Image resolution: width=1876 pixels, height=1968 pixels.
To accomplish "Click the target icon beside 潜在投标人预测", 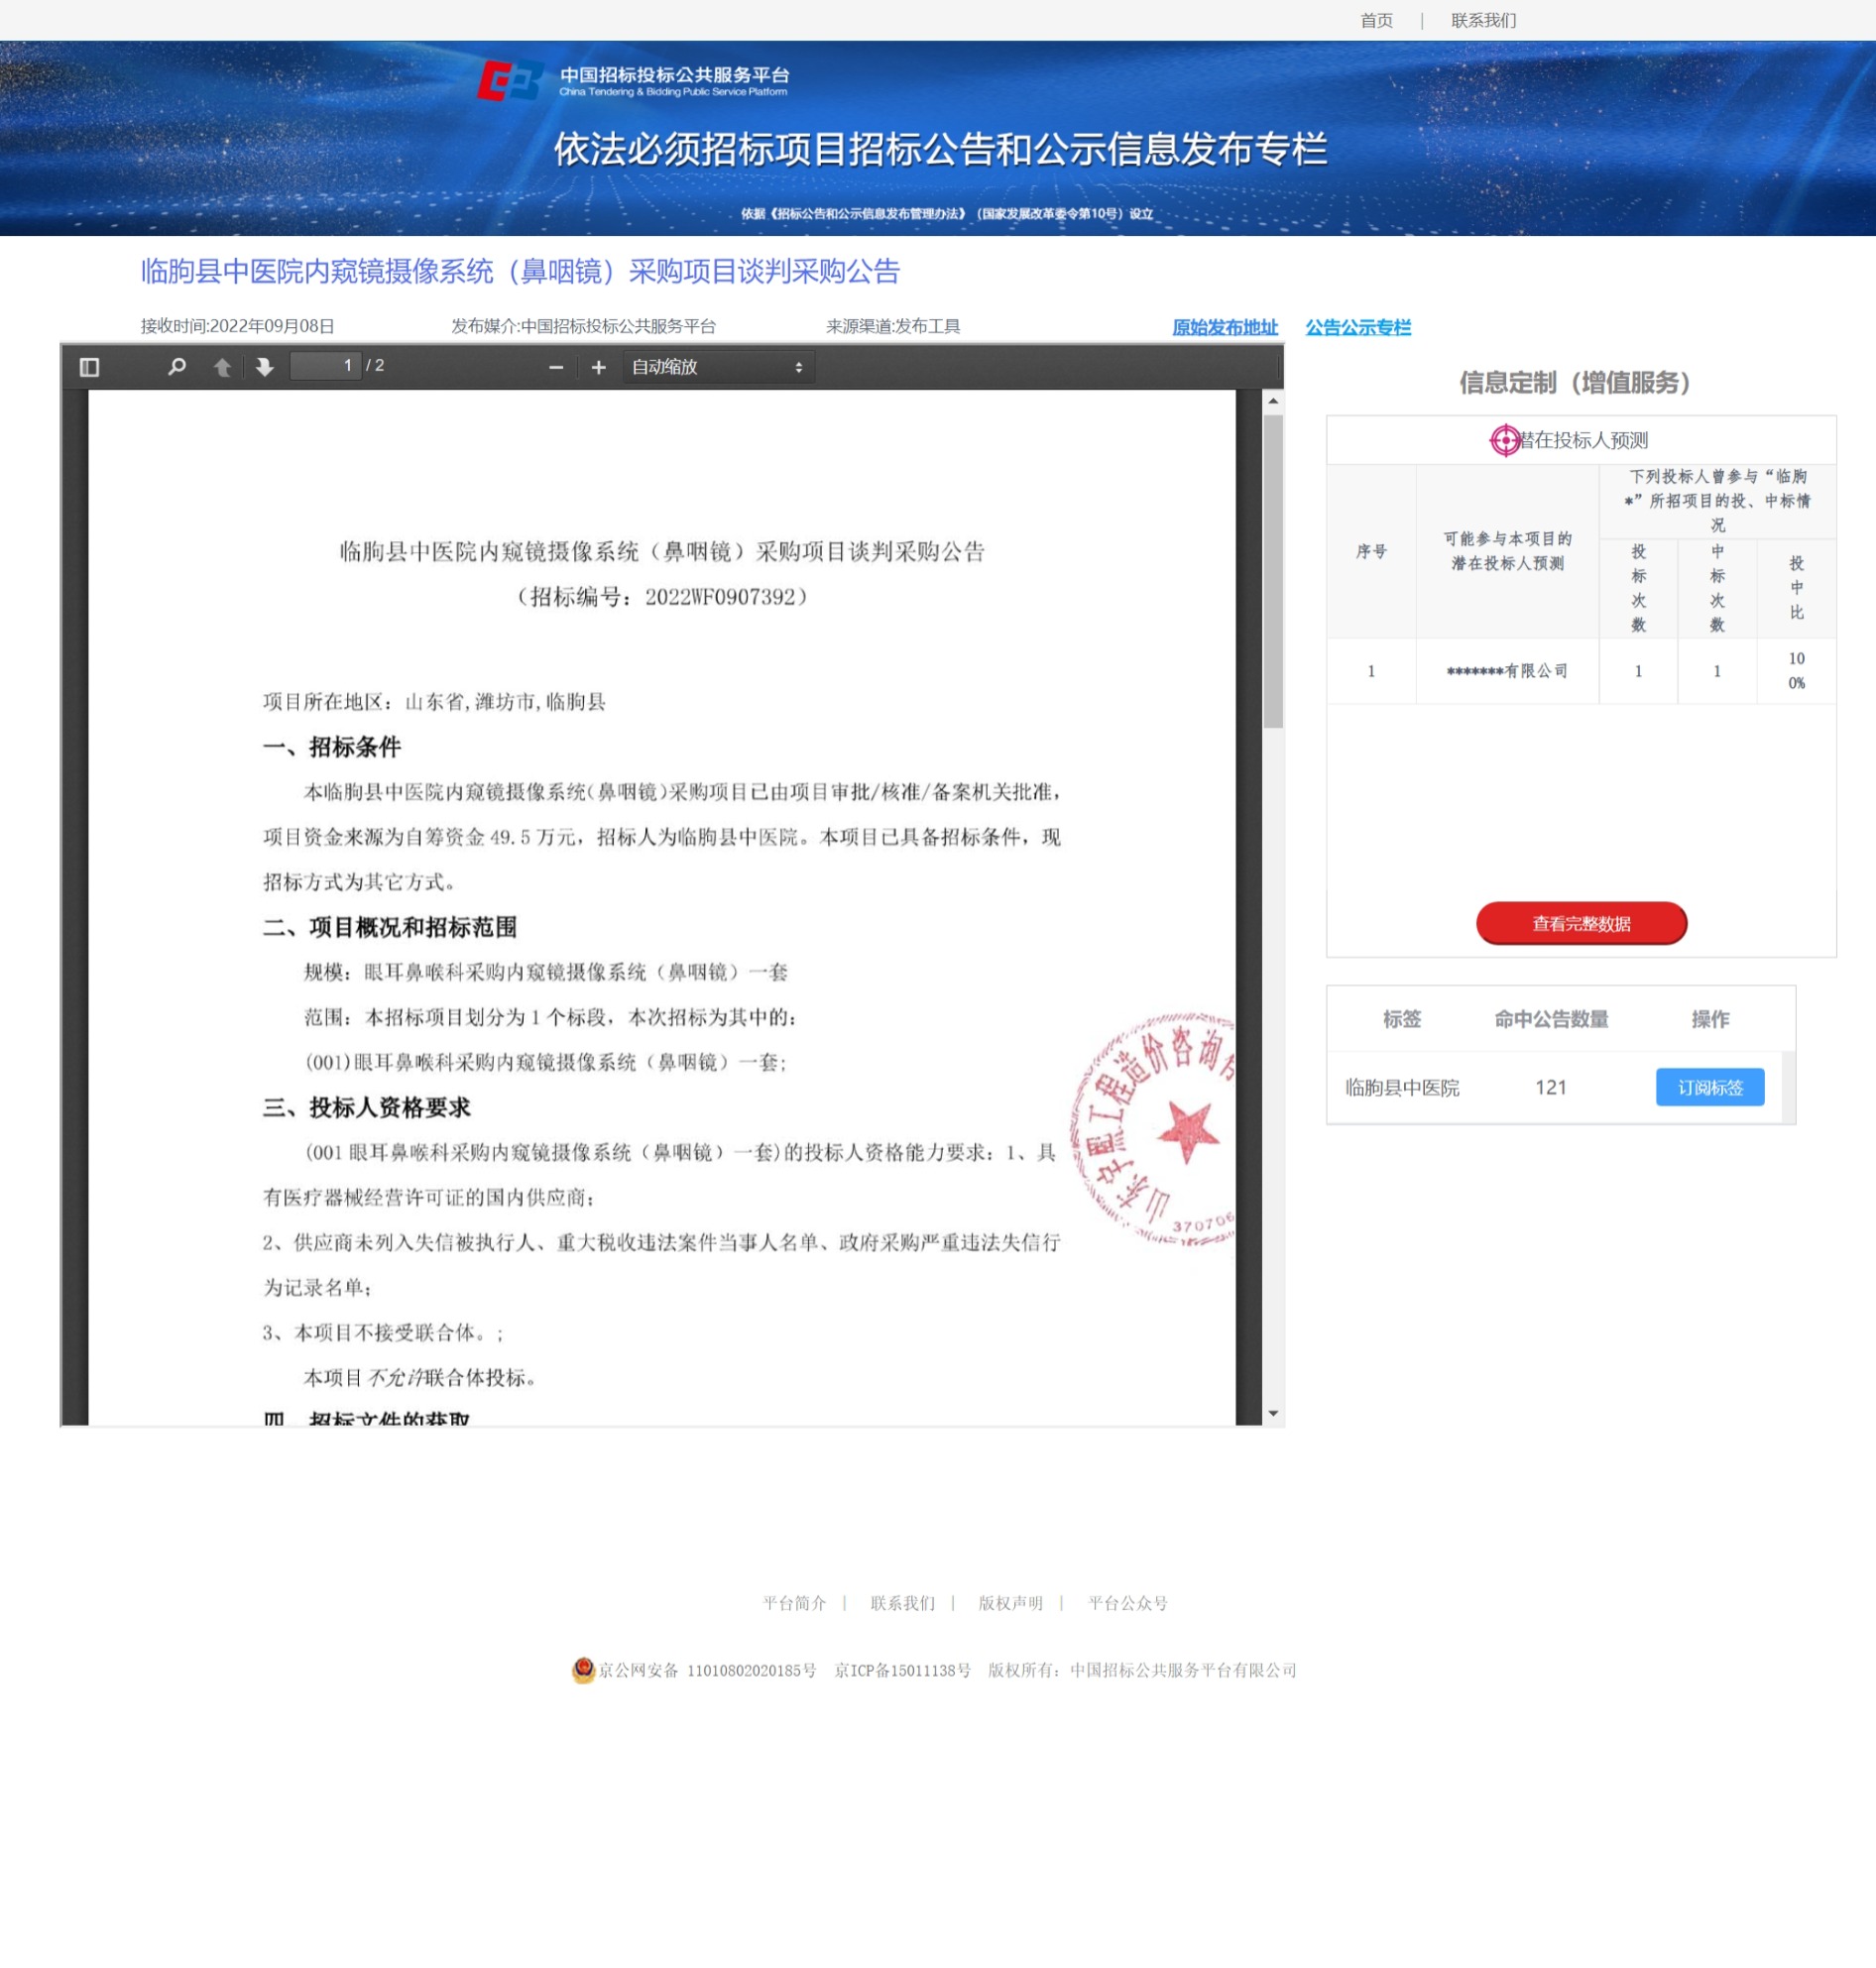I will point(1504,440).
